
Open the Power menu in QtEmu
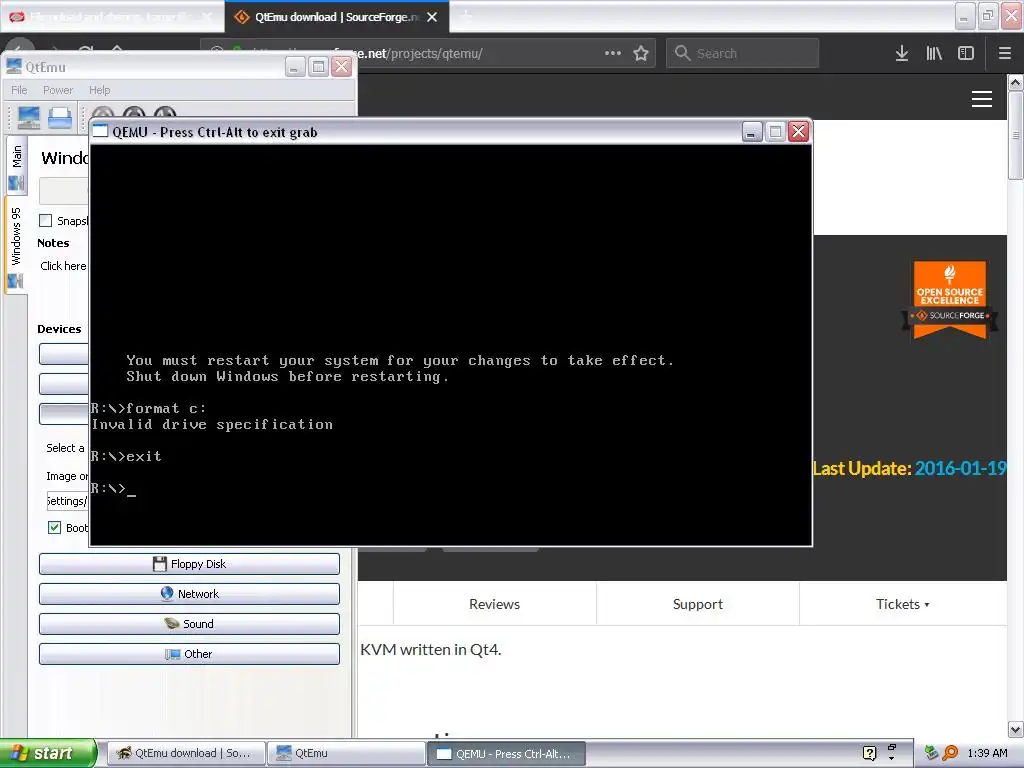tap(58, 90)
